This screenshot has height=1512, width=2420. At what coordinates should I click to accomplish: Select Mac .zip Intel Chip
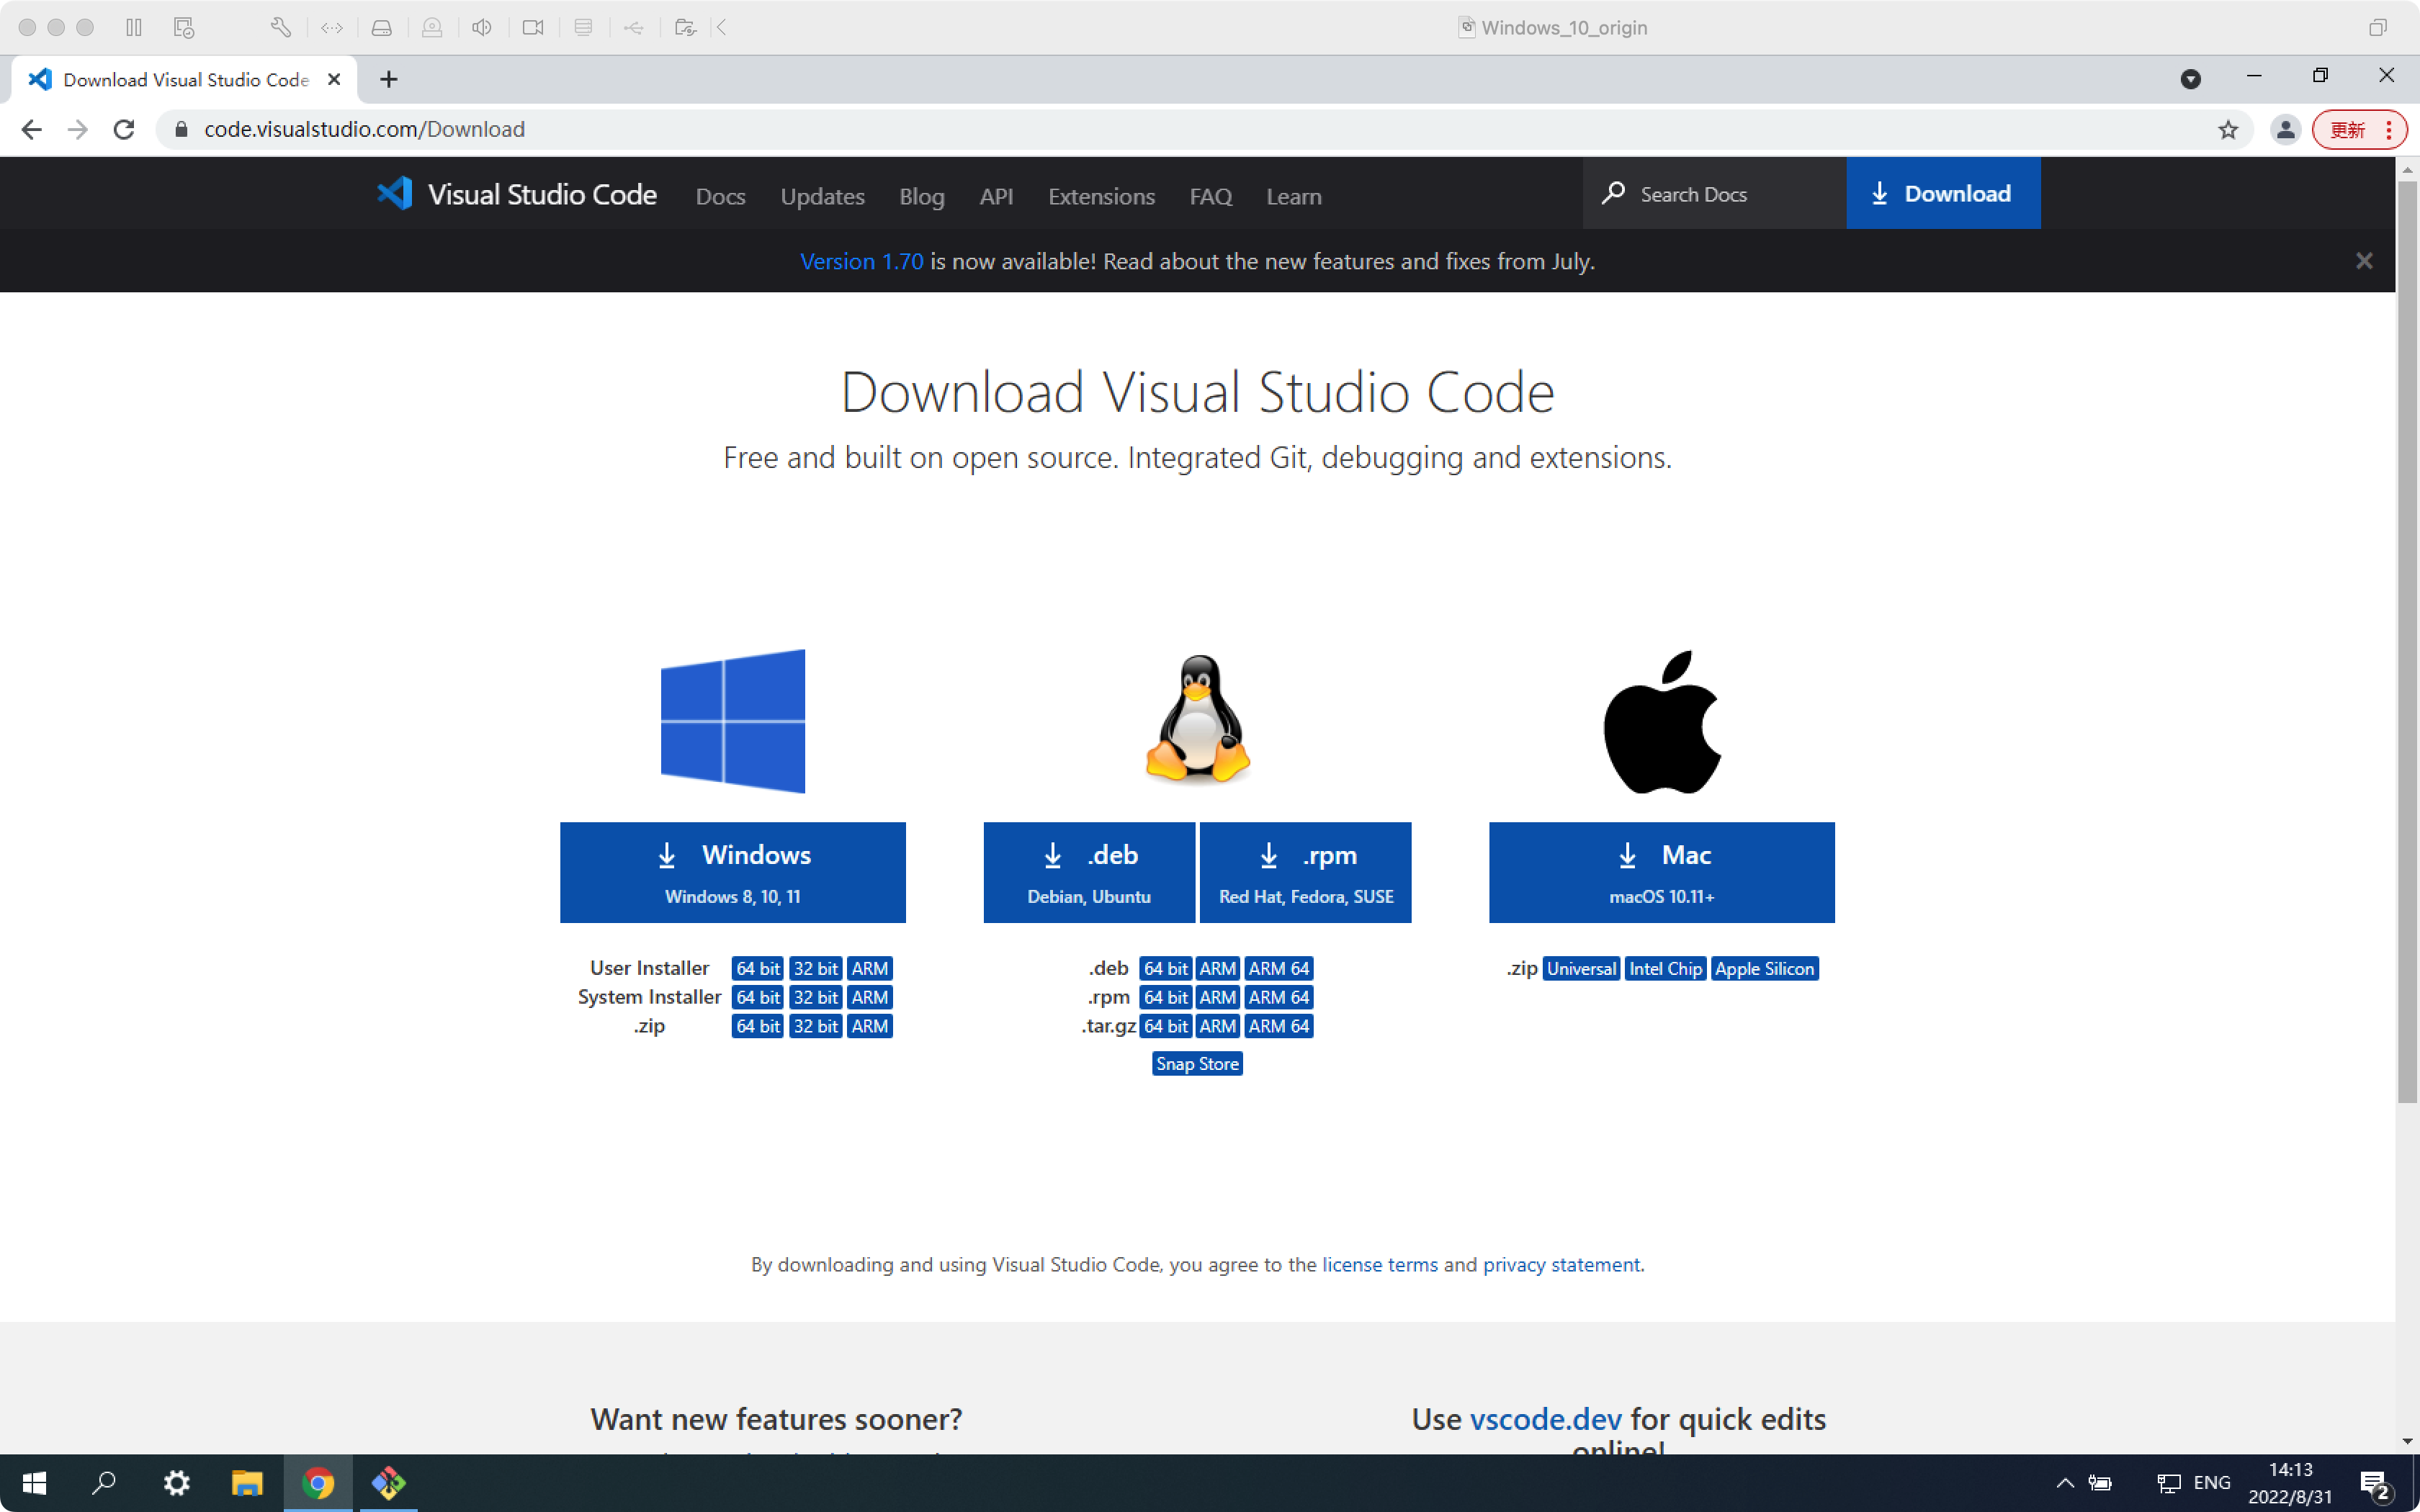click(1665, 968)
